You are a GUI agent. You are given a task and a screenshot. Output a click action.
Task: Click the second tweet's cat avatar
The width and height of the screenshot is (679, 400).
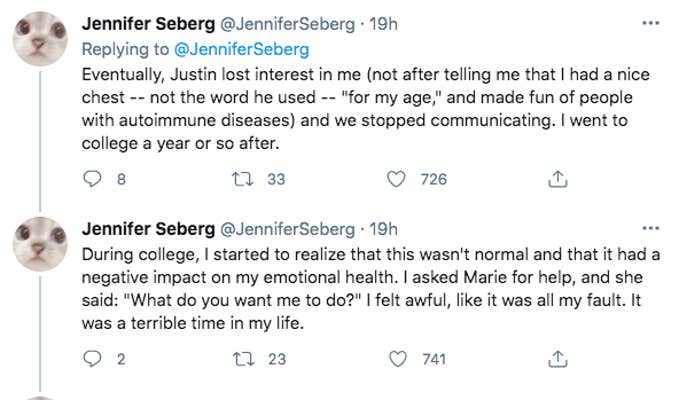(x=40, y=242)
